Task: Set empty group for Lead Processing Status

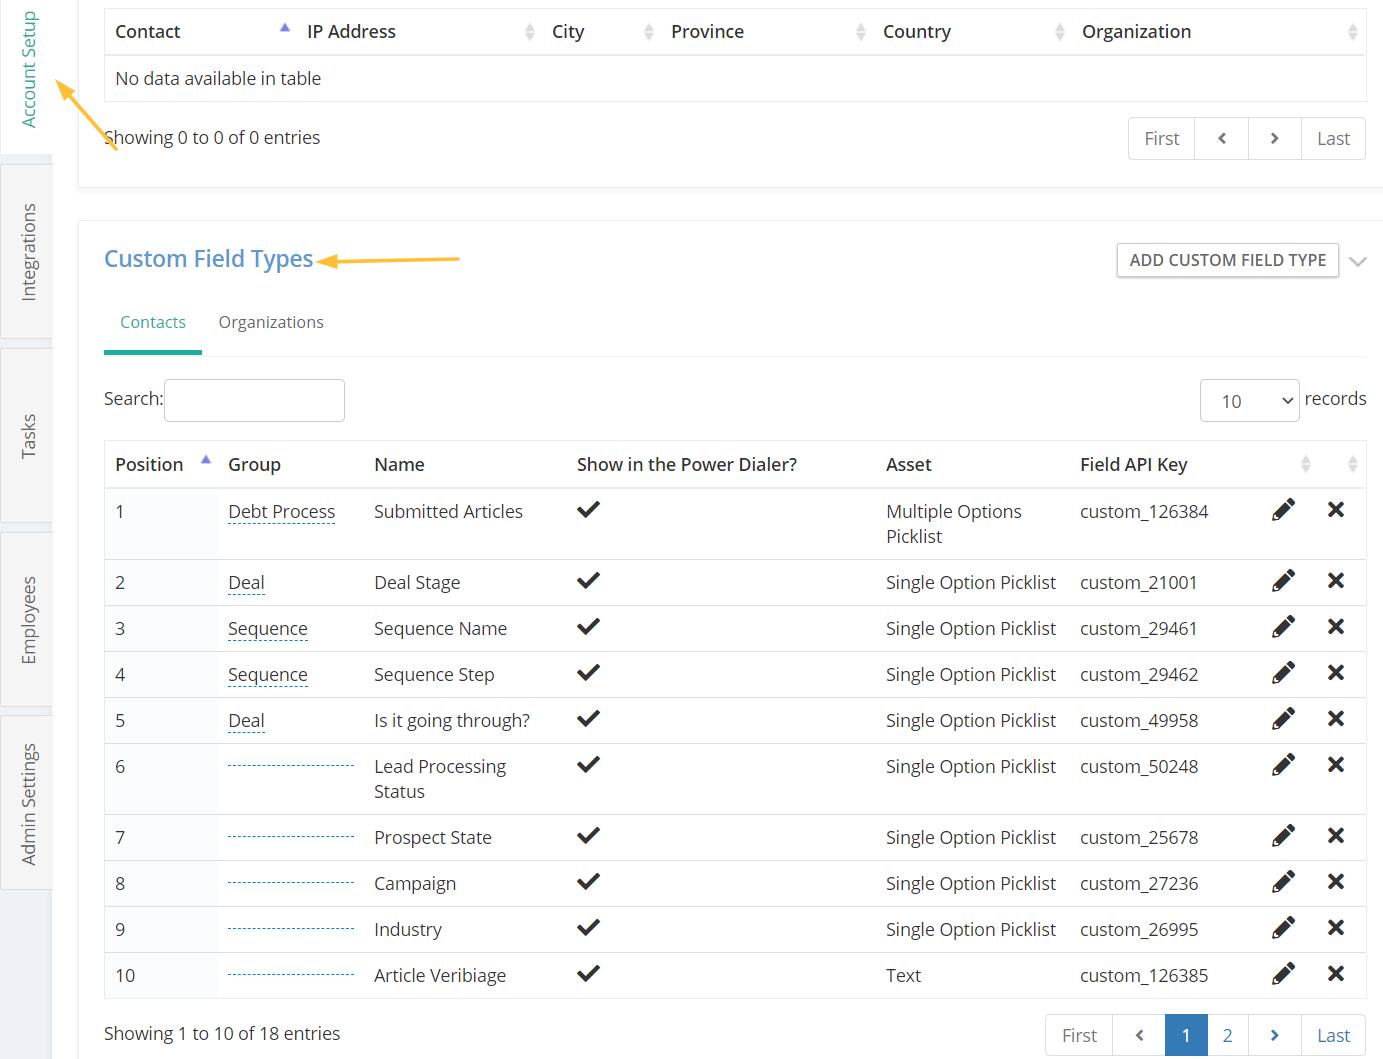Action: (291, 766)
